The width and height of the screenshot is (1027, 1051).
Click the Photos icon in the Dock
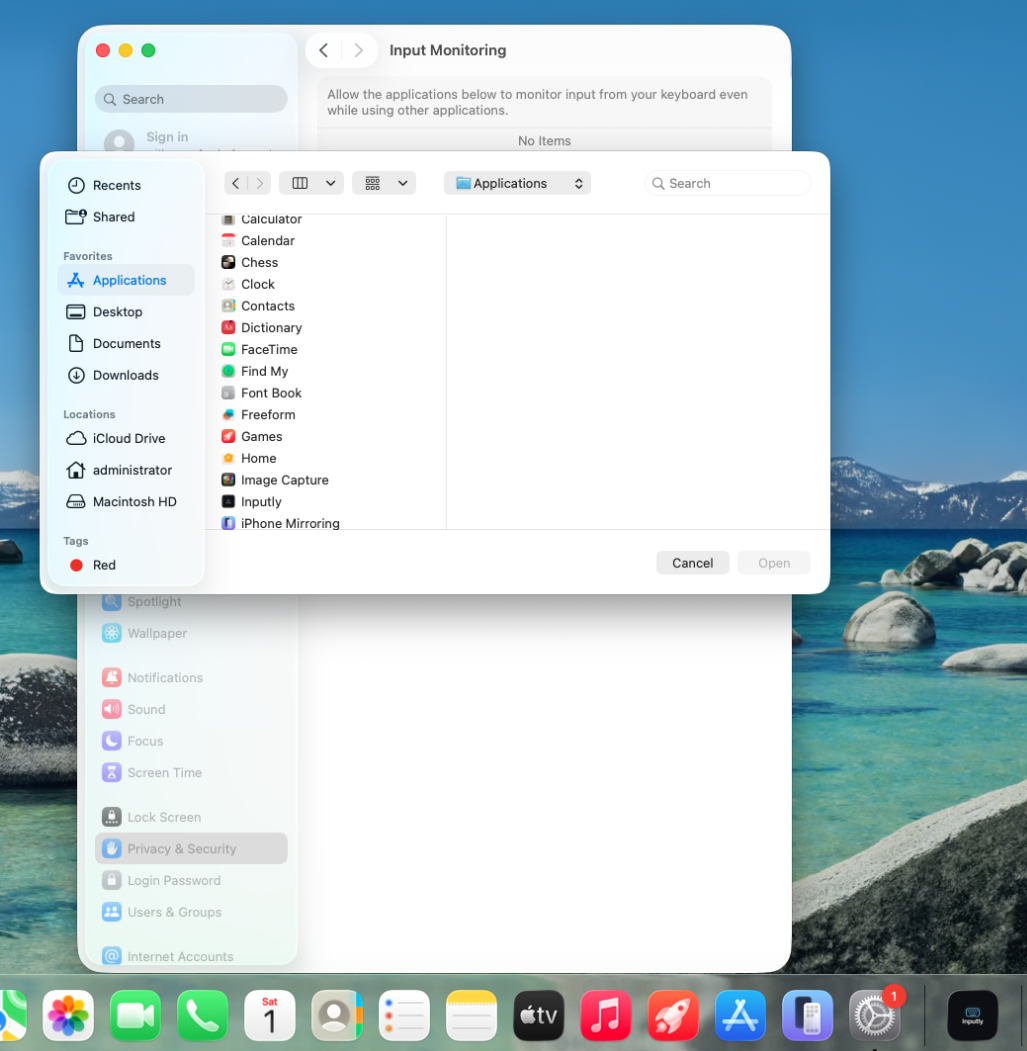click(68, 1016)
